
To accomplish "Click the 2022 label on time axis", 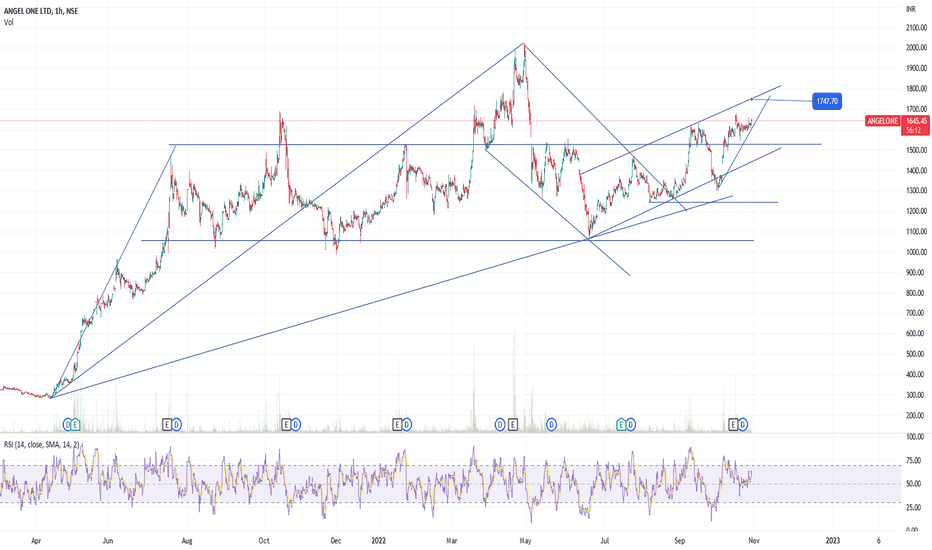I will pos(379,540).
